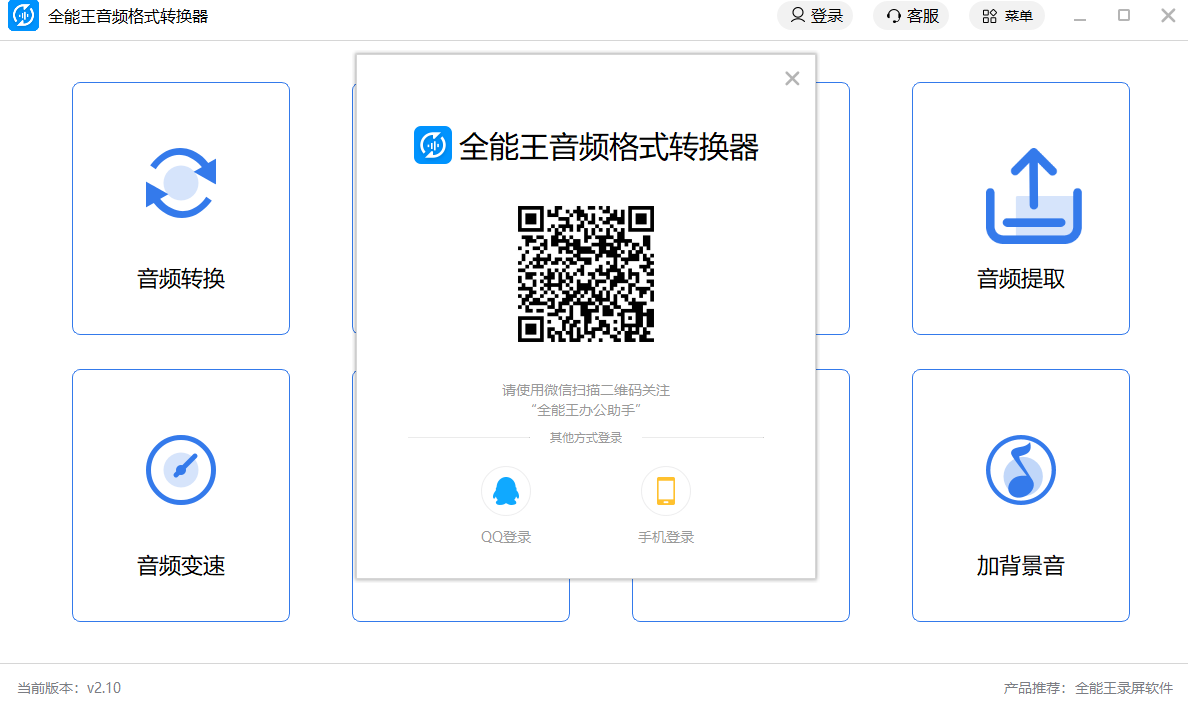1188x703 pixels.
Task: Open the 登录 login button in header
Action: (x=815, y=16)
